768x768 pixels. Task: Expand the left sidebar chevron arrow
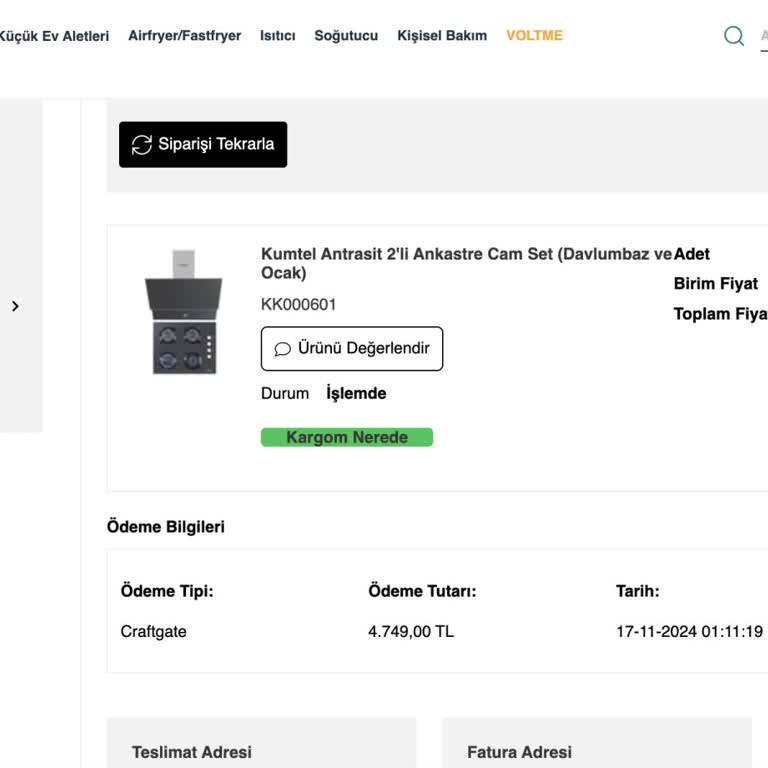click(x=15, y=306)
